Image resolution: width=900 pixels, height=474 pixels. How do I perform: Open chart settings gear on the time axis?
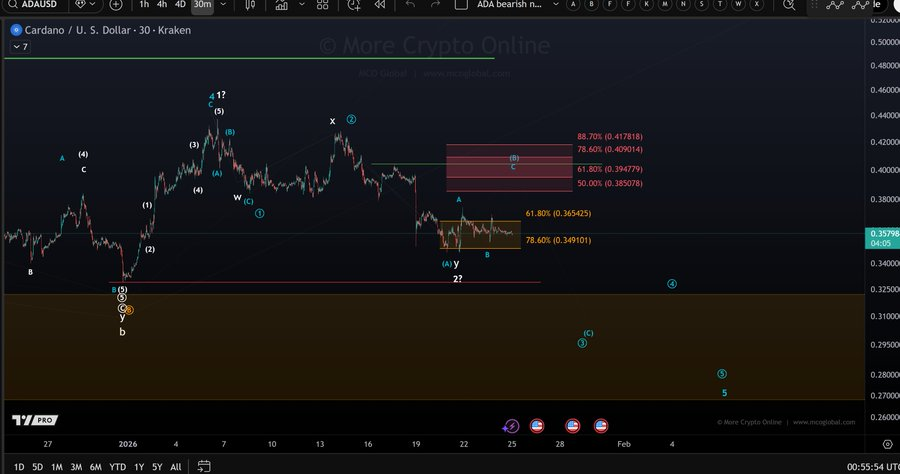click(886, 443)
